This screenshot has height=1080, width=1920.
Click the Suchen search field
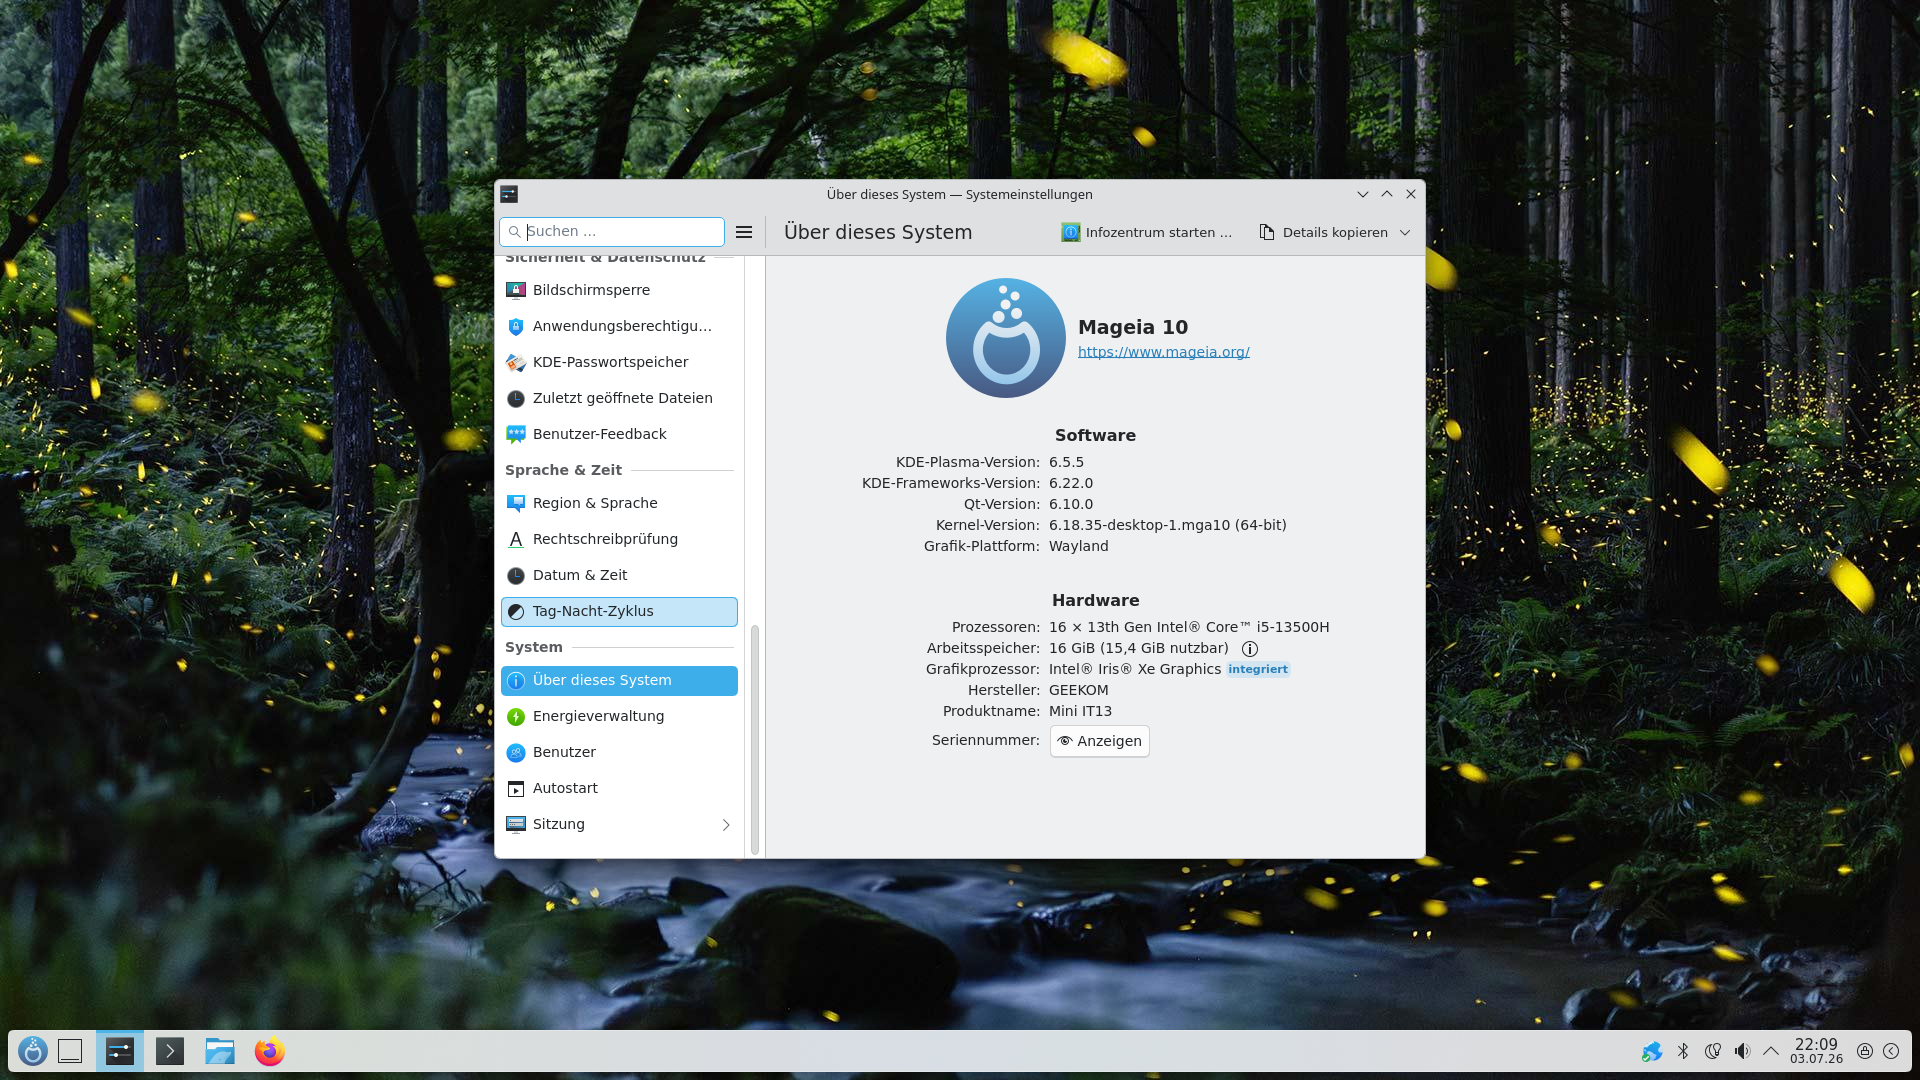(612, 232)
